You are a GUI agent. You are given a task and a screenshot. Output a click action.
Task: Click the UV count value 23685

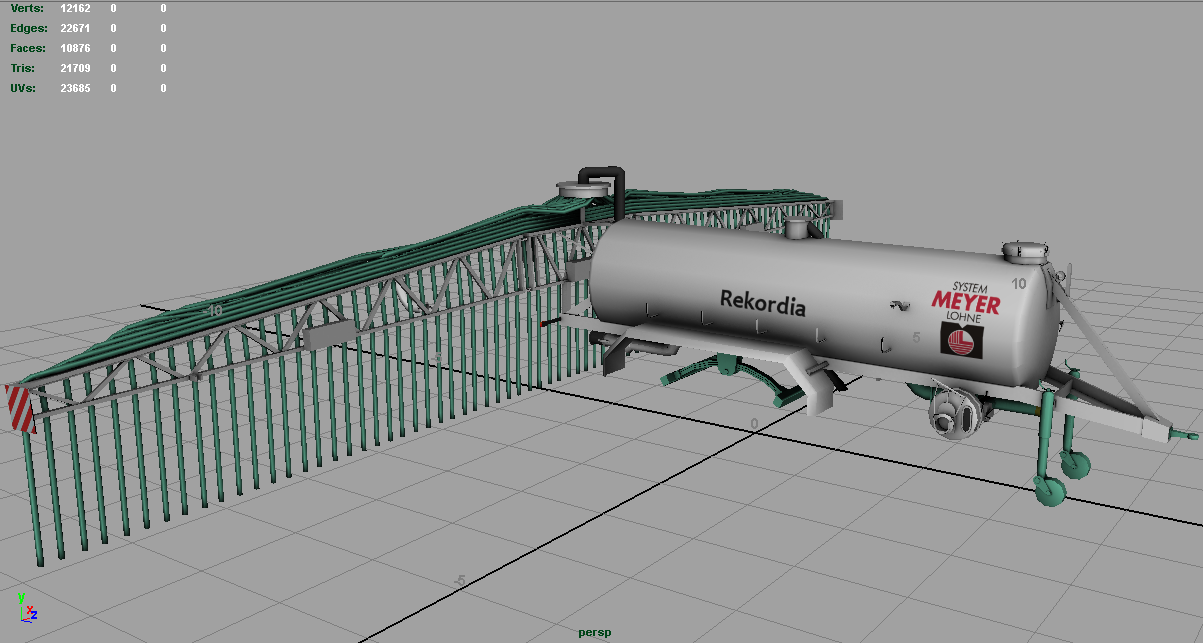click(x=75, y=88)
